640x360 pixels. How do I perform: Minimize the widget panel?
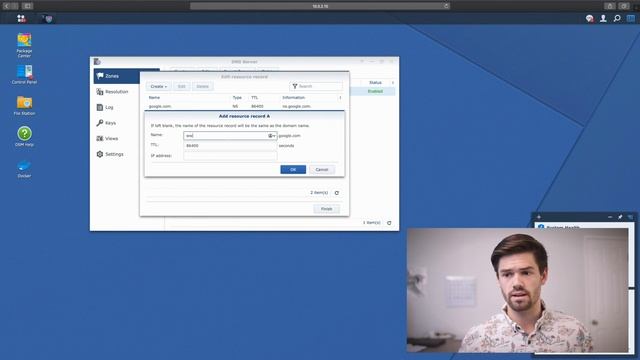tap(610, 217)
